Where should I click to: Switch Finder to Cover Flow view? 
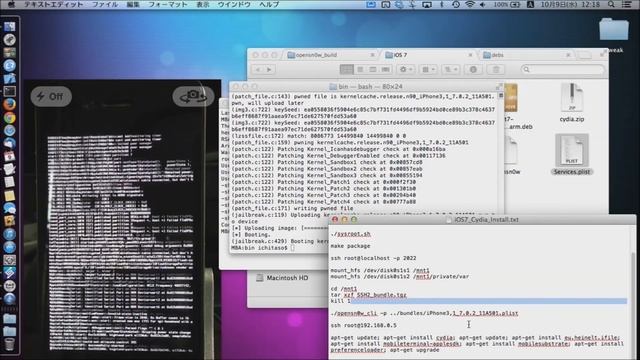click(x=385, y=70)
